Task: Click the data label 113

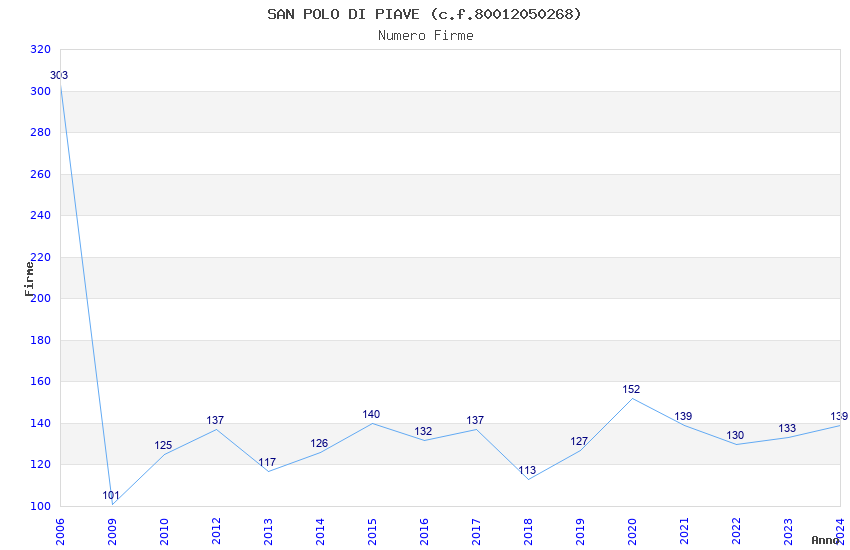Action: coord(527,470)
